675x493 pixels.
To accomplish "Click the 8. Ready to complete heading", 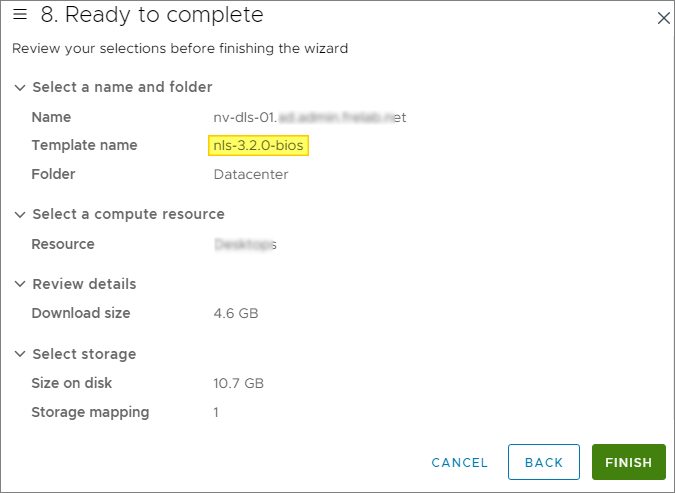I will (x=152, y=15).
